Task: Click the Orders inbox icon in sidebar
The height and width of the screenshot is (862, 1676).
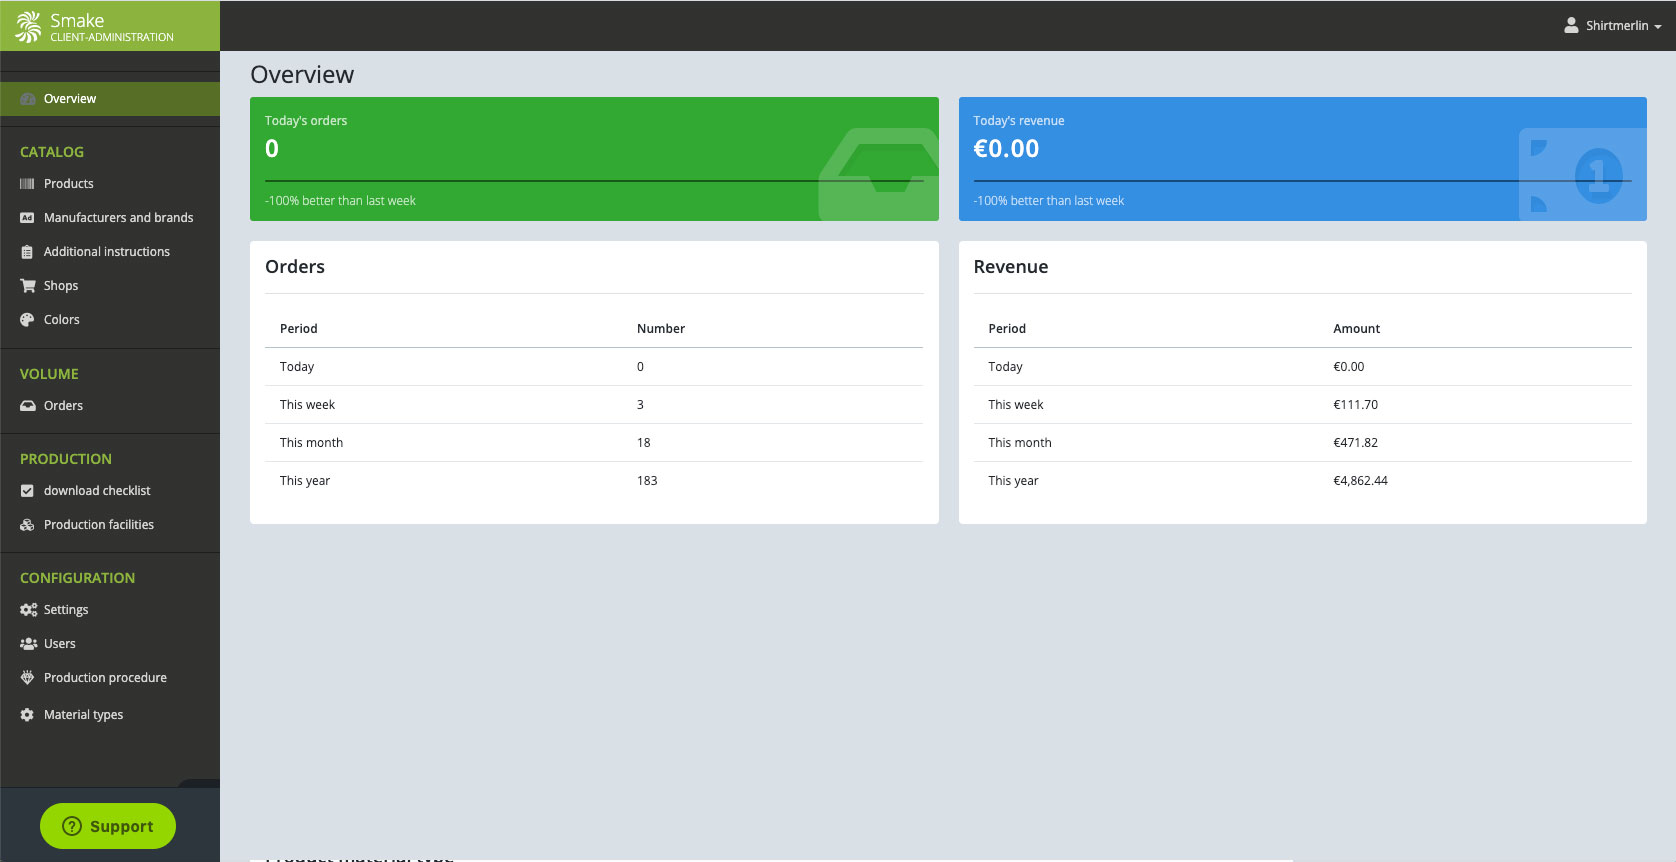Action: coord(28,406)
